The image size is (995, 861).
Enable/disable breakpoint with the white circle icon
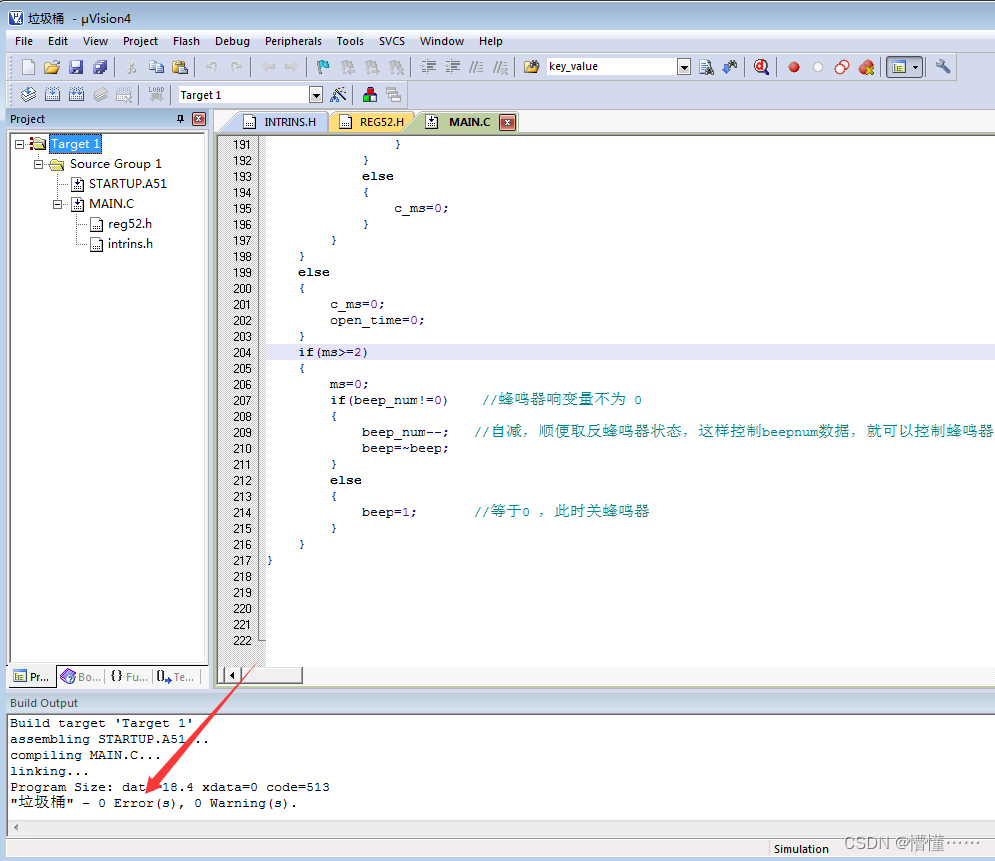click(818, 67)
